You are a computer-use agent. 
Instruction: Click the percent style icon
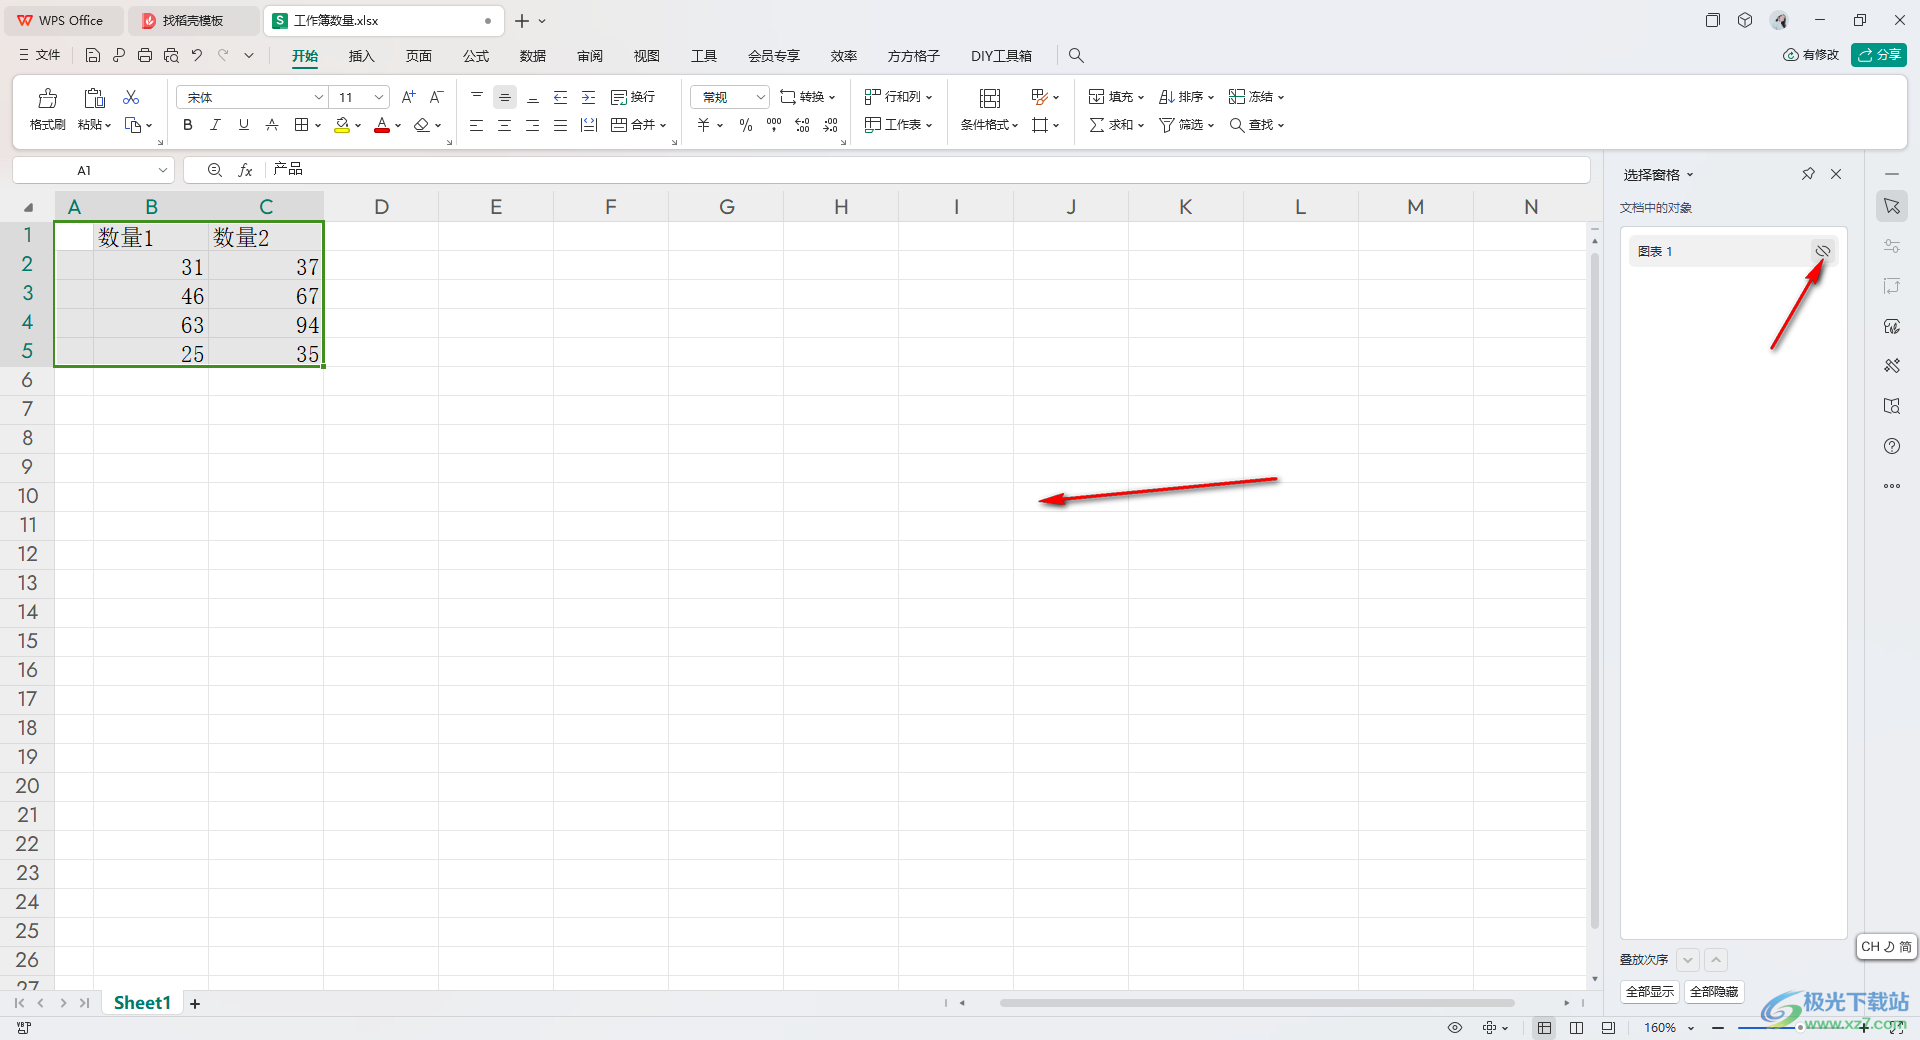point(746,125)
